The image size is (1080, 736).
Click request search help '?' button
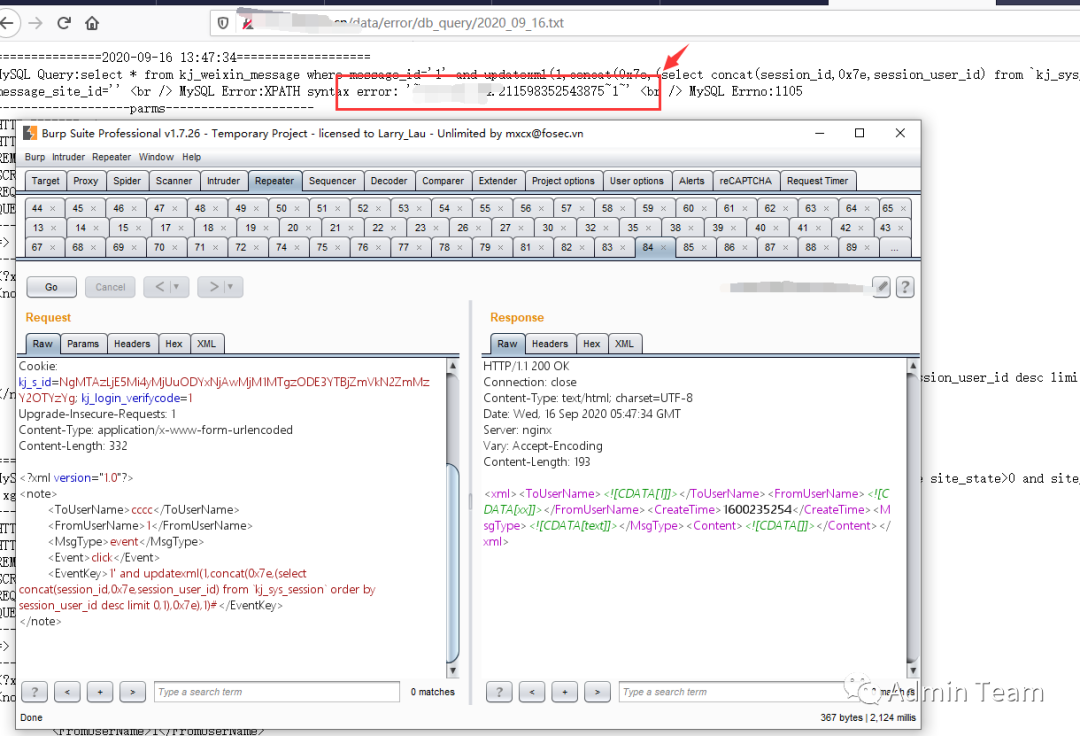(34, 691)
